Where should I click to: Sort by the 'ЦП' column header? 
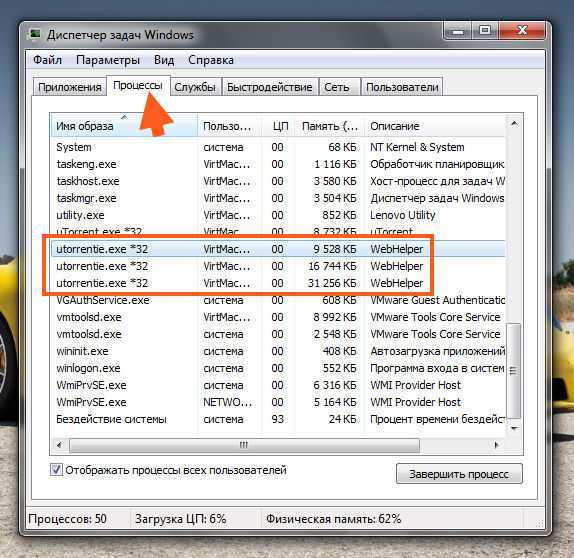click(279, 126)
